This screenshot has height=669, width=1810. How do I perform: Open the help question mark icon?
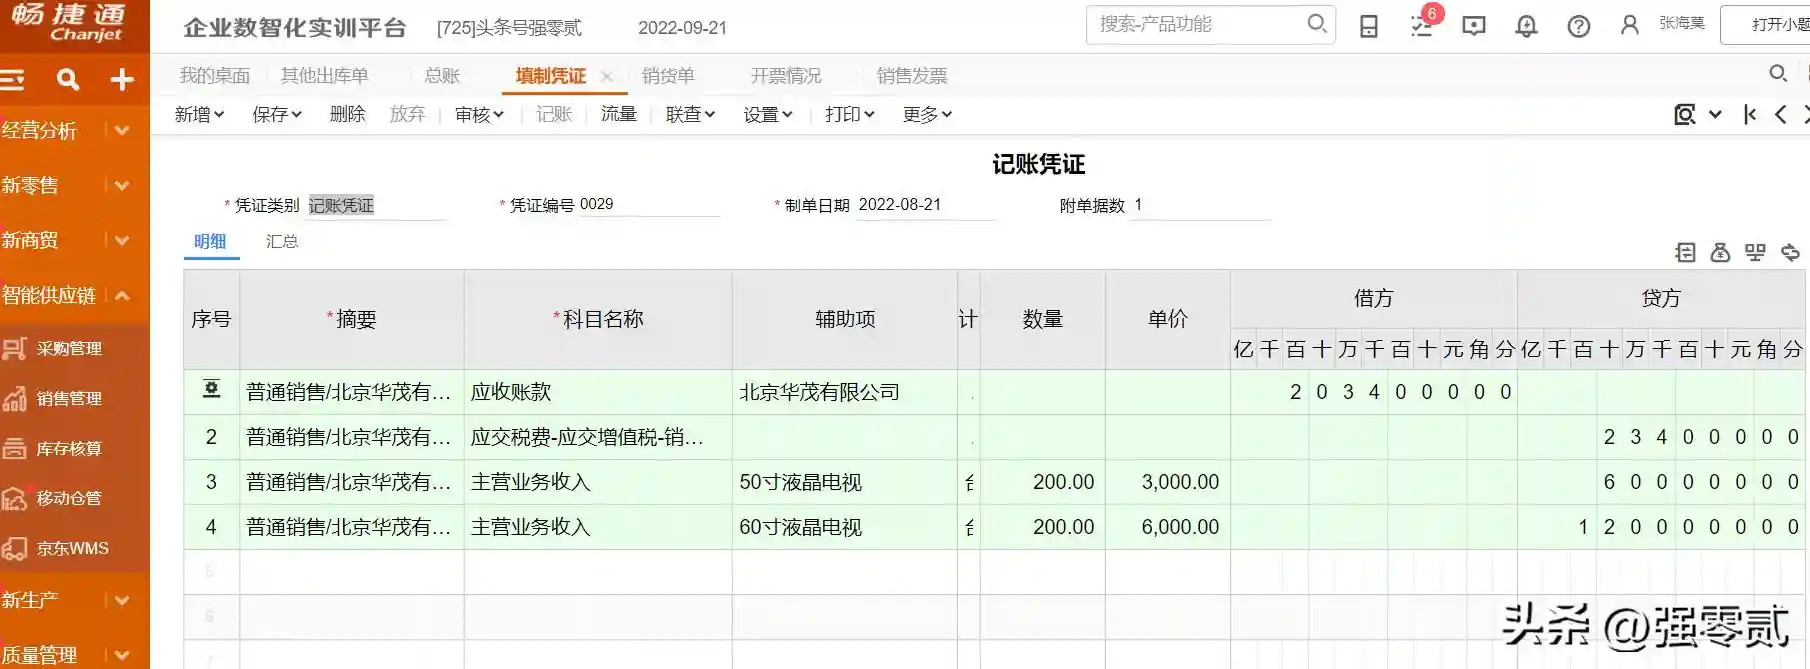point(1578,26)
